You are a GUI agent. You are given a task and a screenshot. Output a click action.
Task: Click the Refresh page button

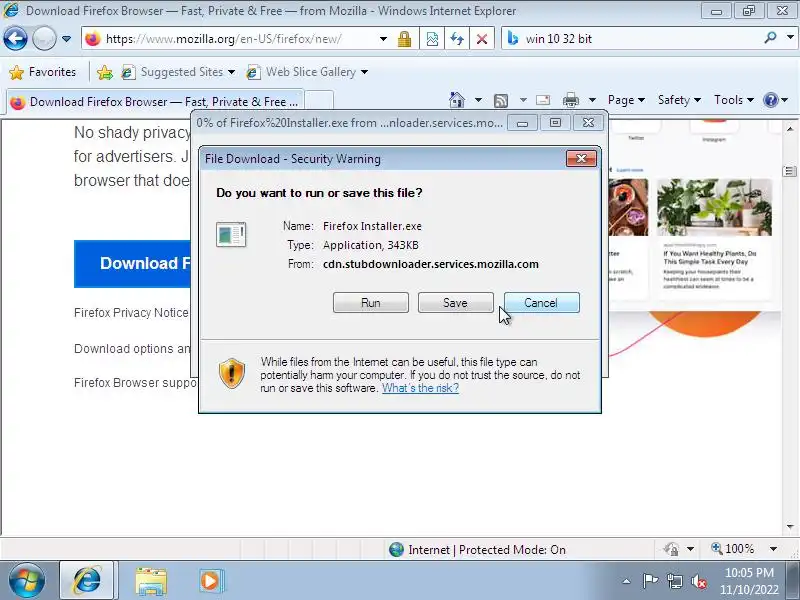click(457, 39)
